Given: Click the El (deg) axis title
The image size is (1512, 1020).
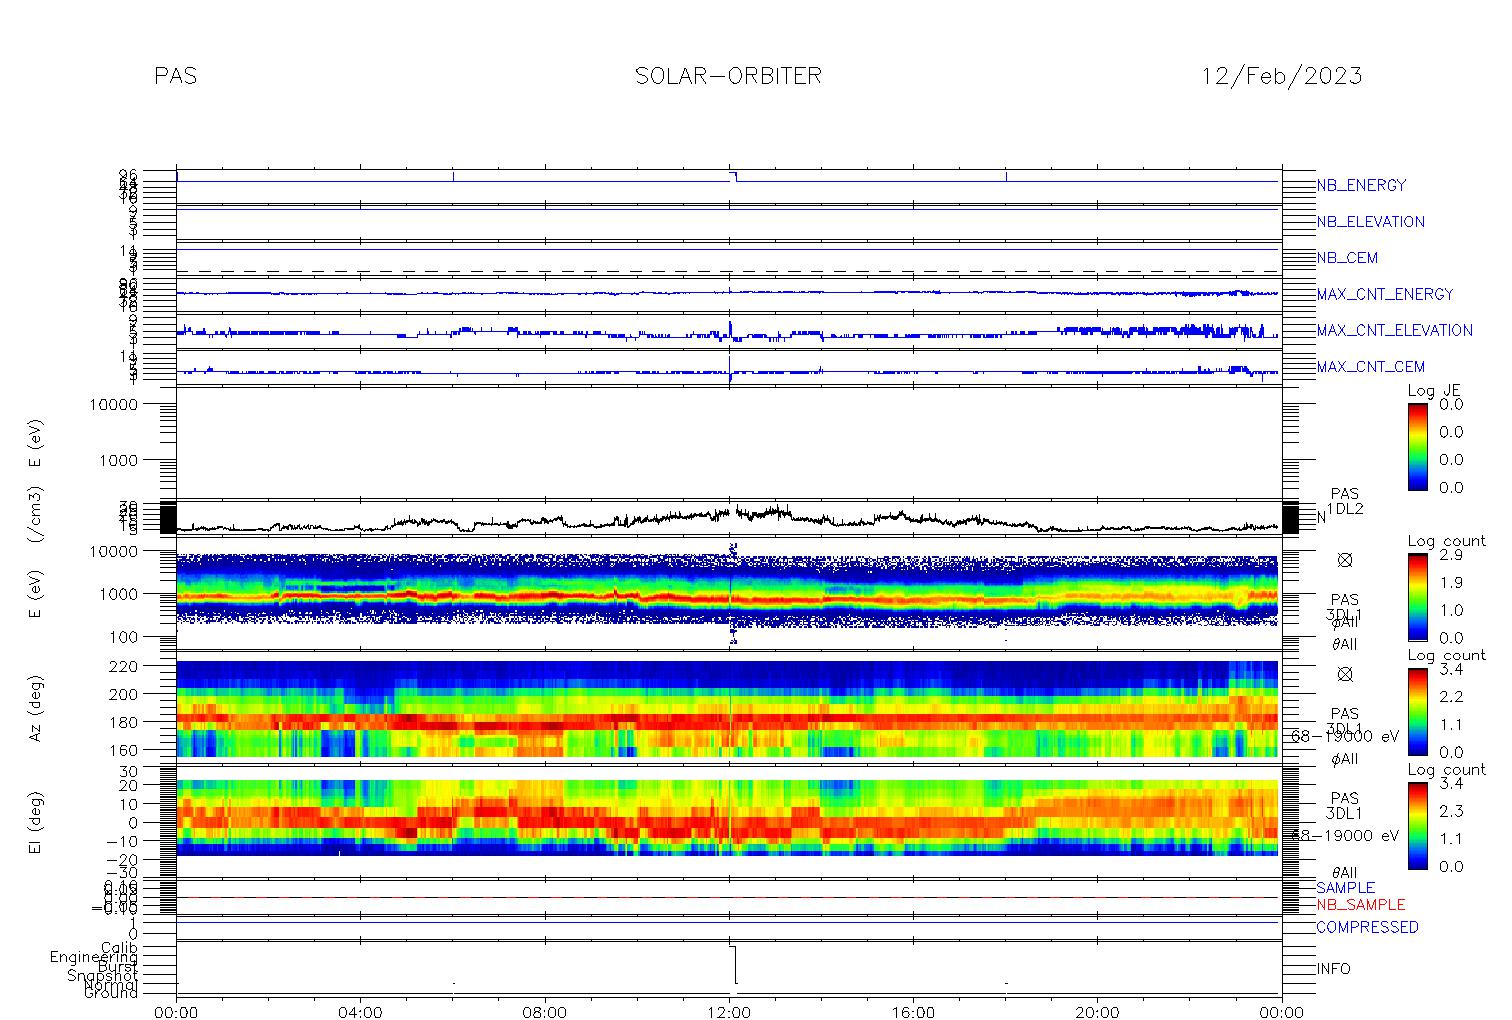Looking at the screenshot, I should [x=36, y=822].
